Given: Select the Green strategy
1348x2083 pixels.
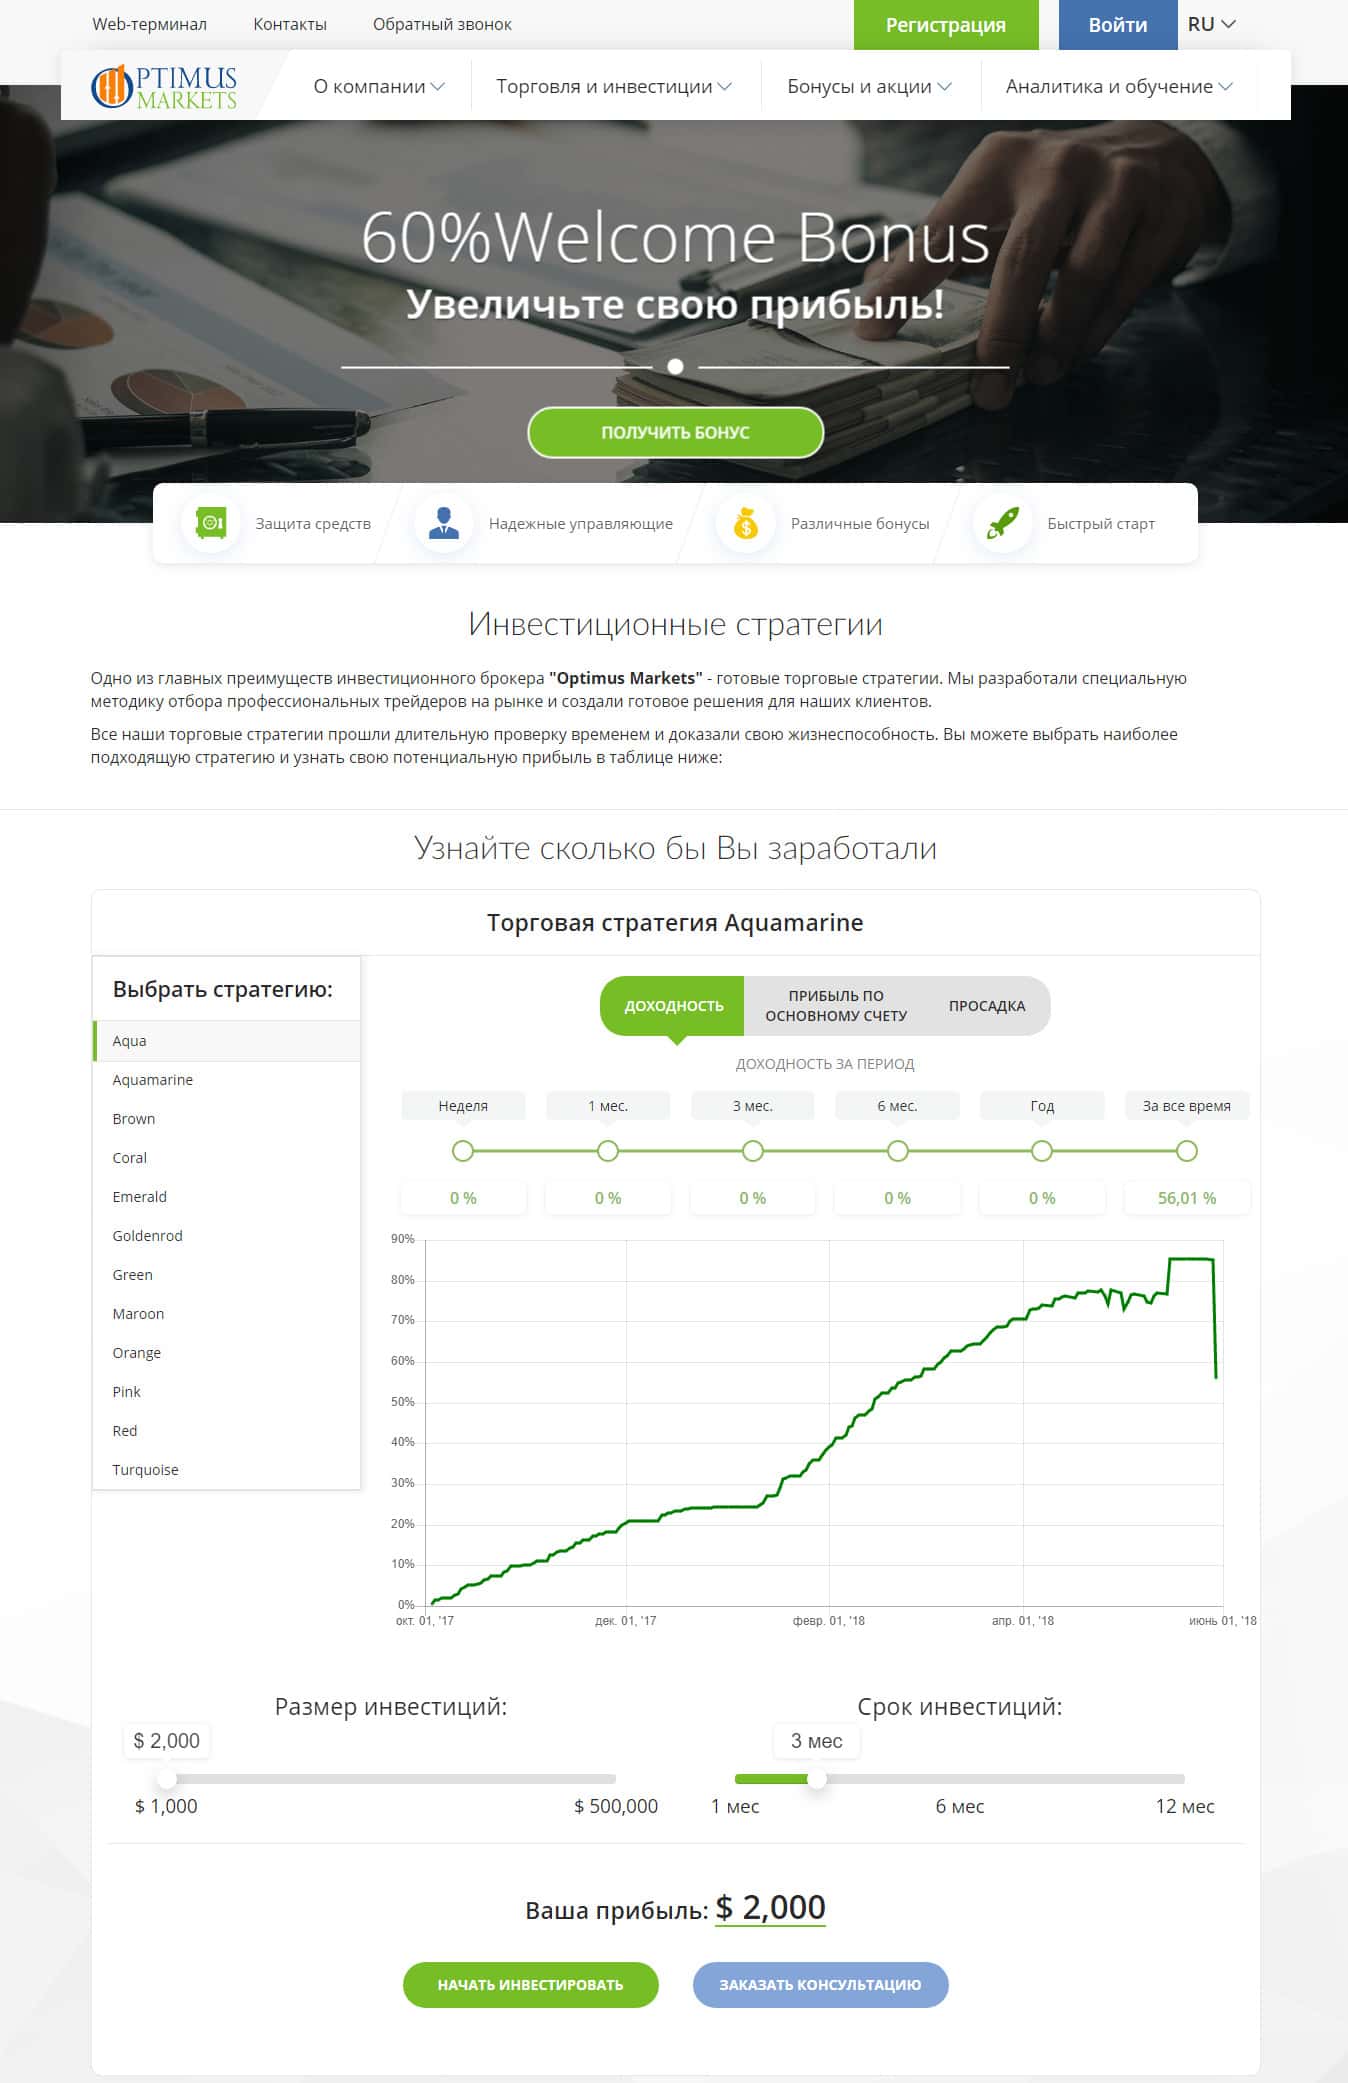Looking at the screenshot, I should [226, 1275].
